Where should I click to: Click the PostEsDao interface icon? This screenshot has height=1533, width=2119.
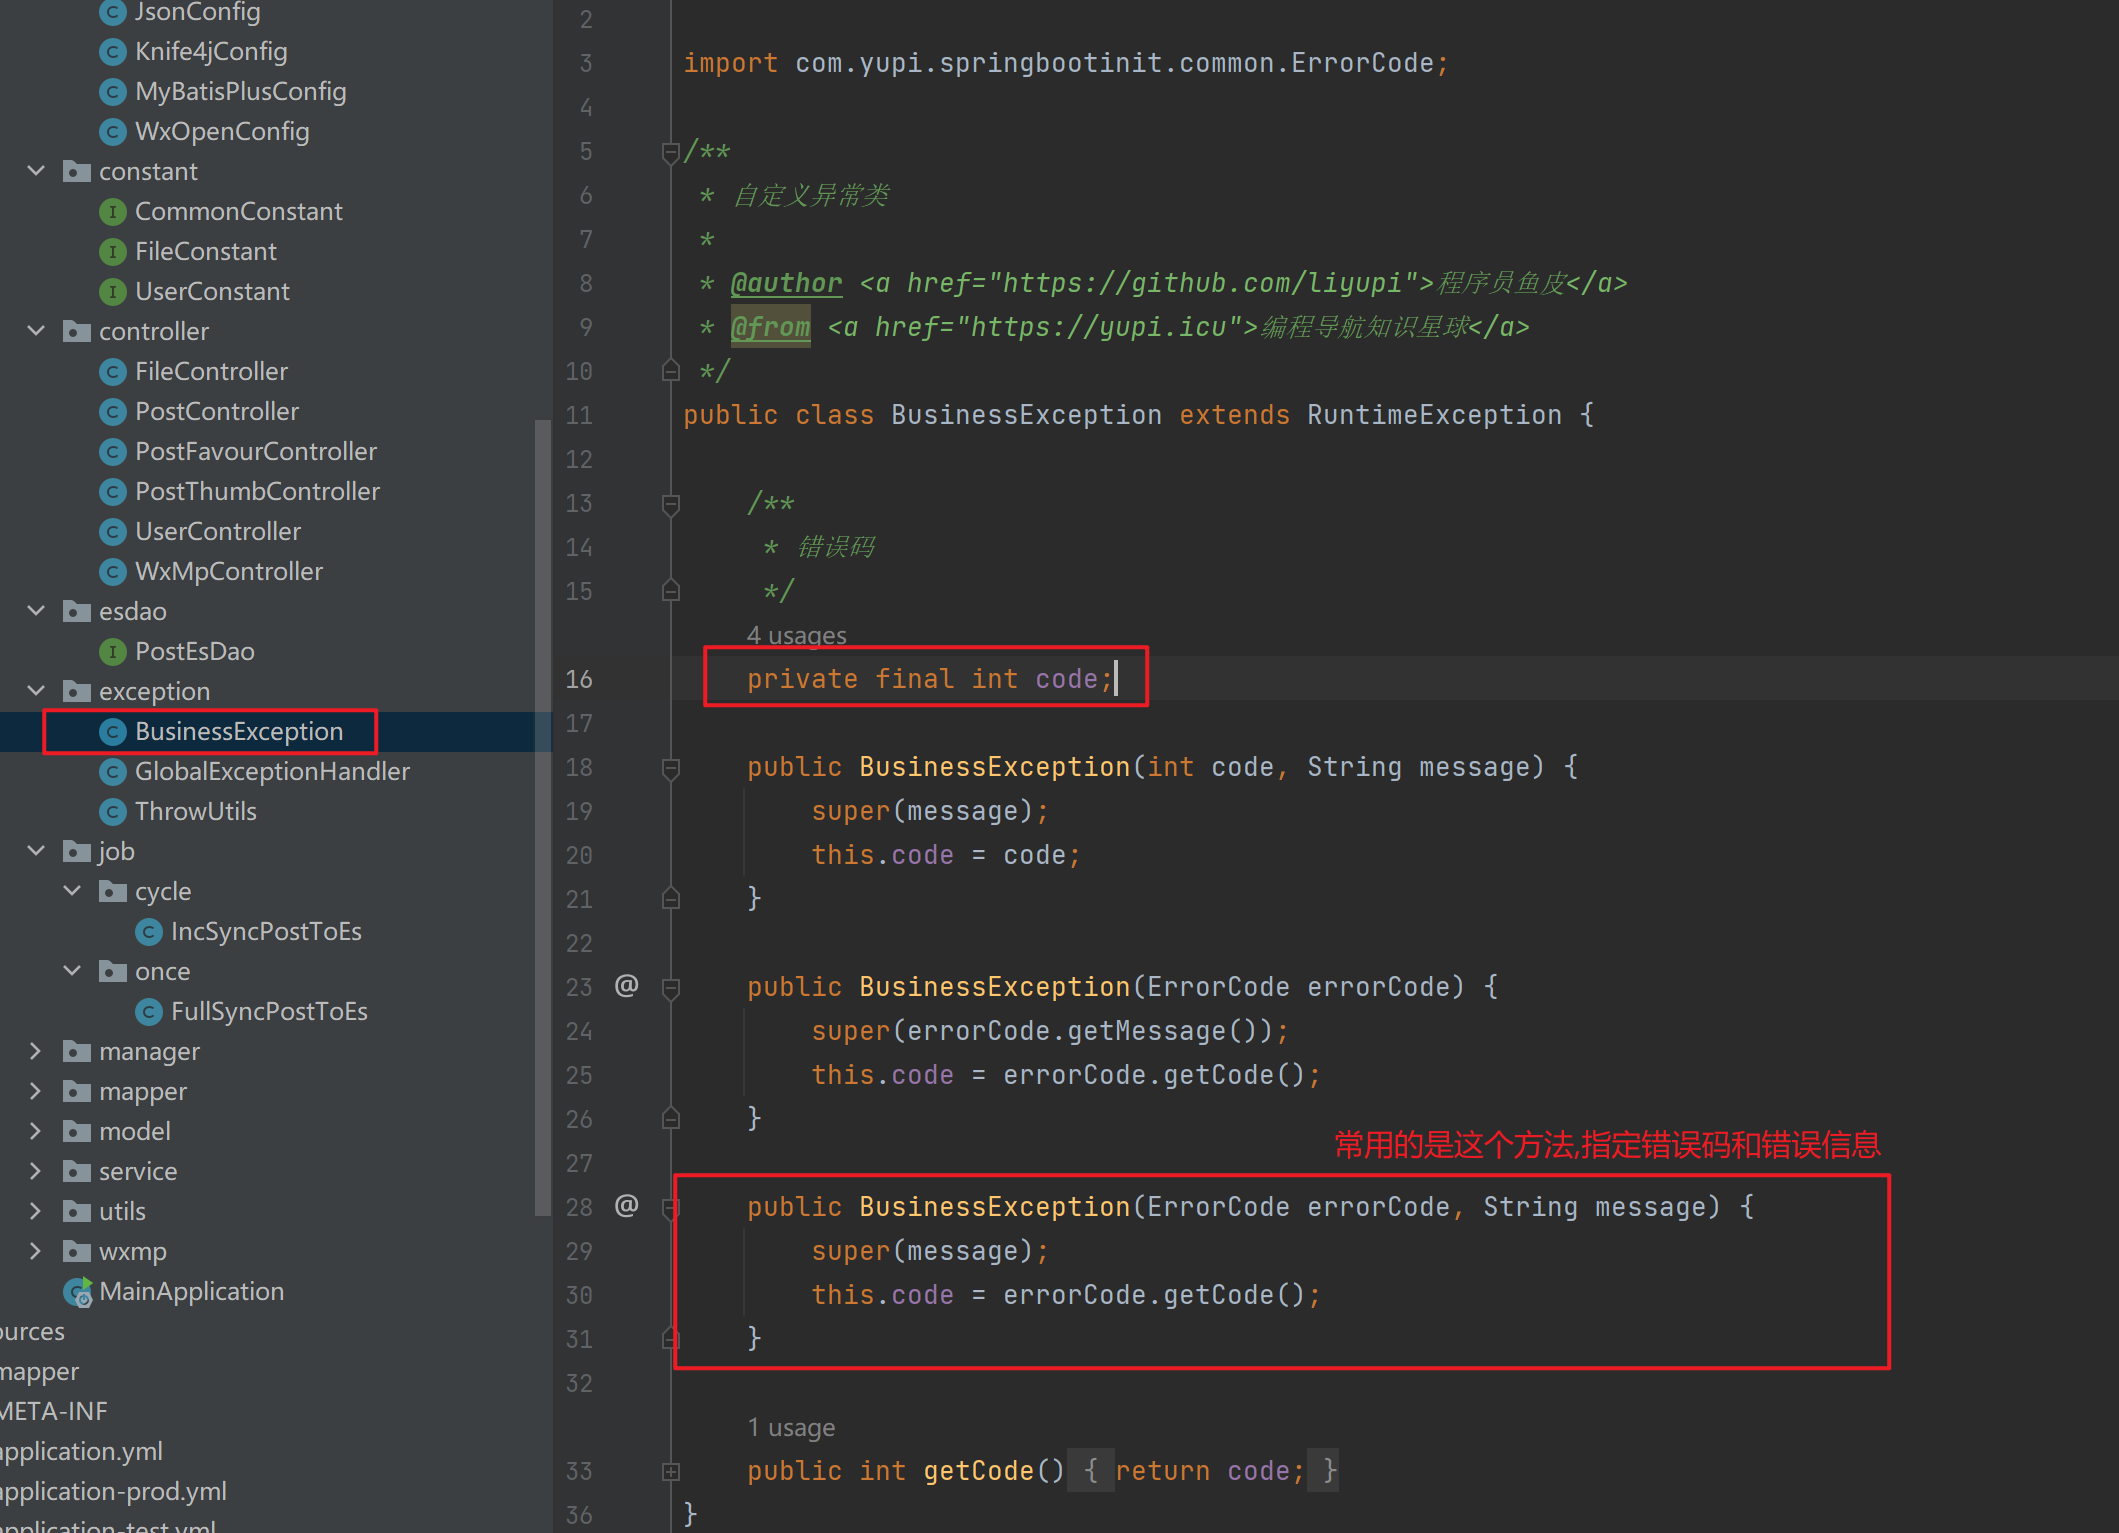[113, 652]
